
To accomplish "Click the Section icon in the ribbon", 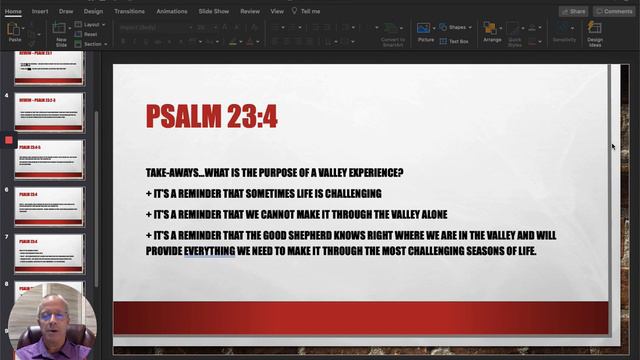I will click(78, 44).
